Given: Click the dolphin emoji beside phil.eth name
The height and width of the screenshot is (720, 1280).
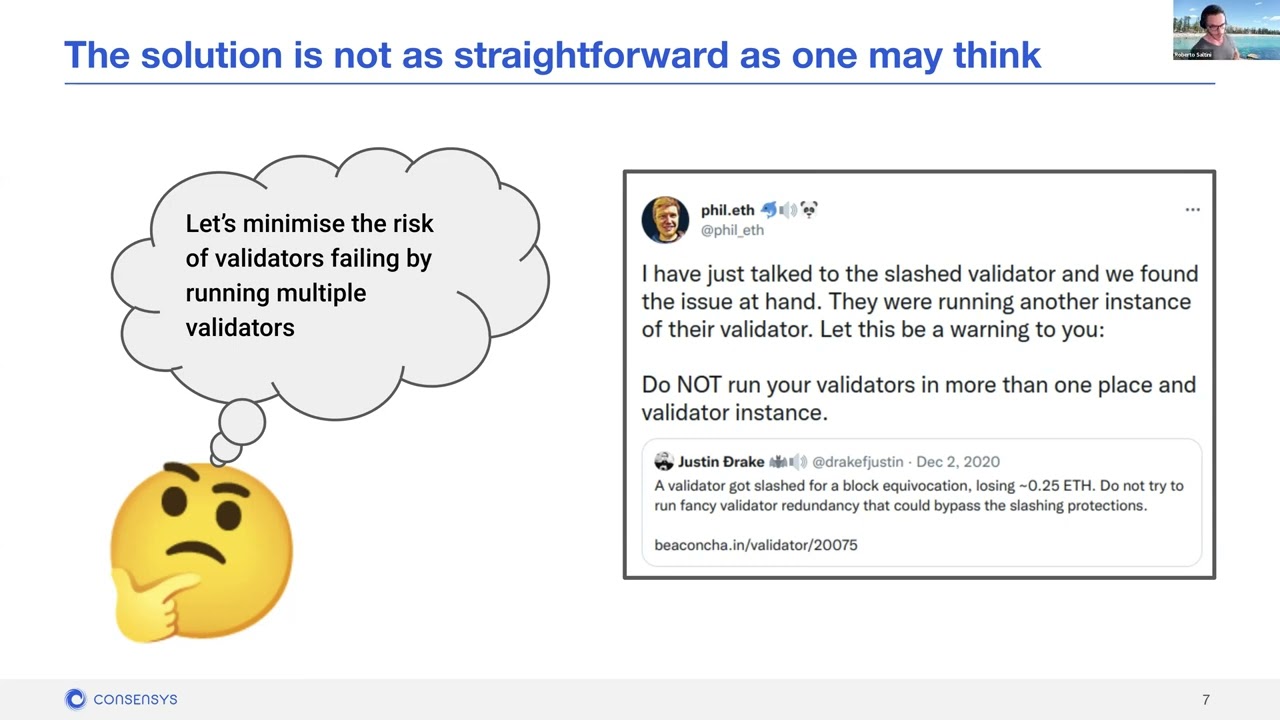Looking at the screenshot, I should pos(769,210).
